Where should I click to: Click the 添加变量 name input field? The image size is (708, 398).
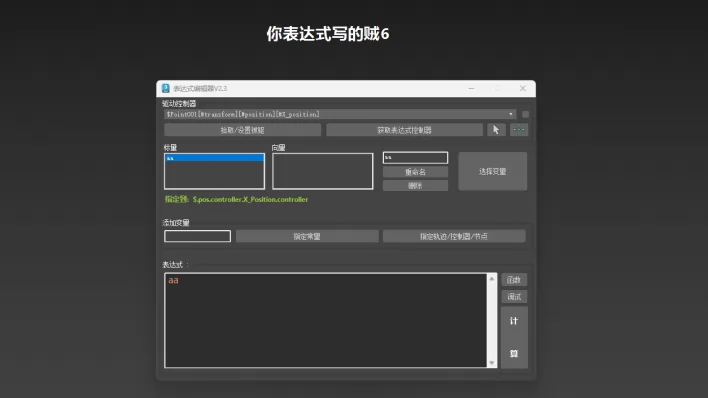coord(197,236)
